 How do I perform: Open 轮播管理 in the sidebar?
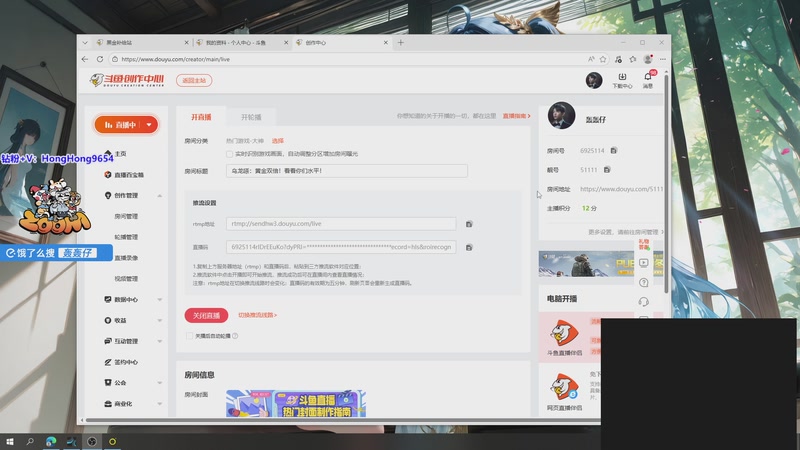point(126,237)
